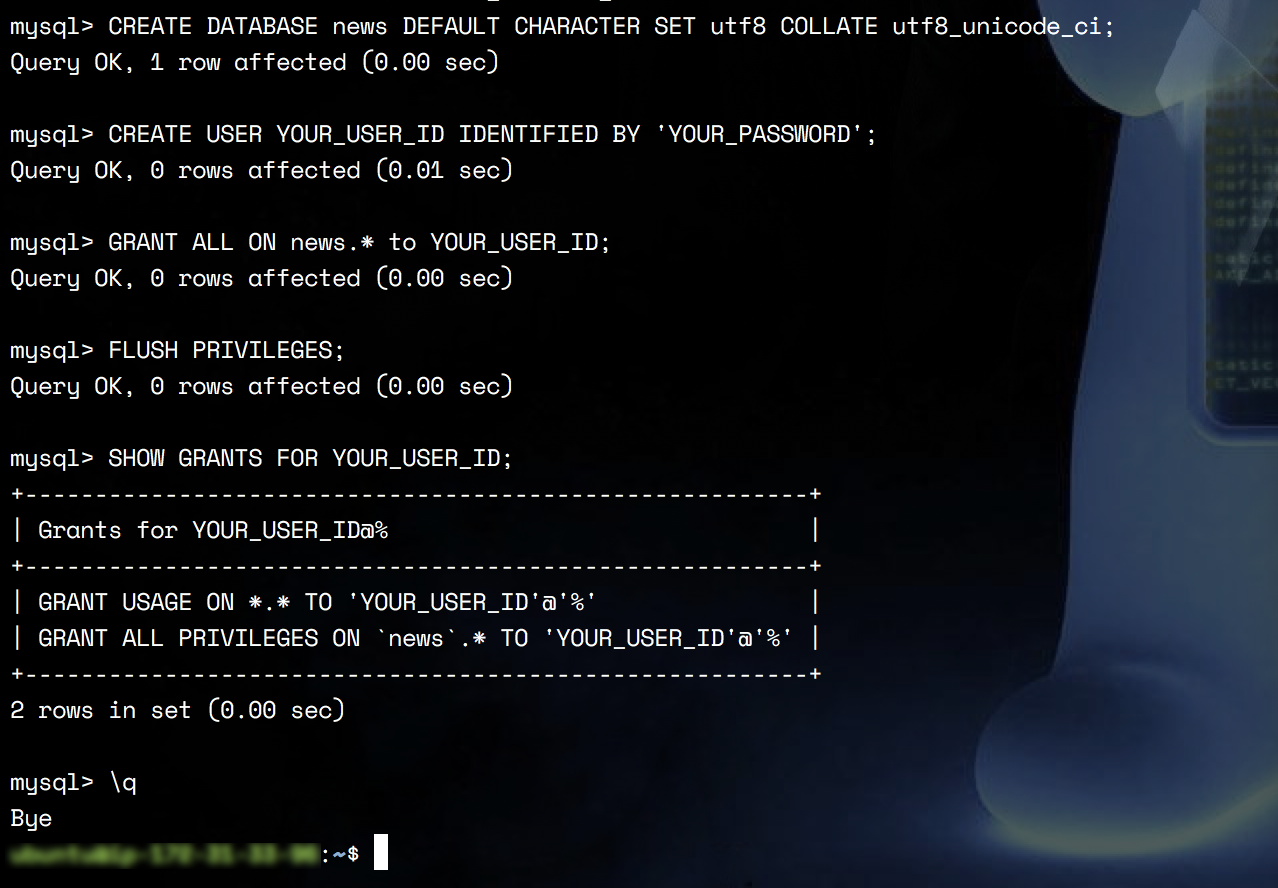Viewport: 1278px width, 888px height.
Task: Click the 'Bye' output line
Action: click(31, 819)
